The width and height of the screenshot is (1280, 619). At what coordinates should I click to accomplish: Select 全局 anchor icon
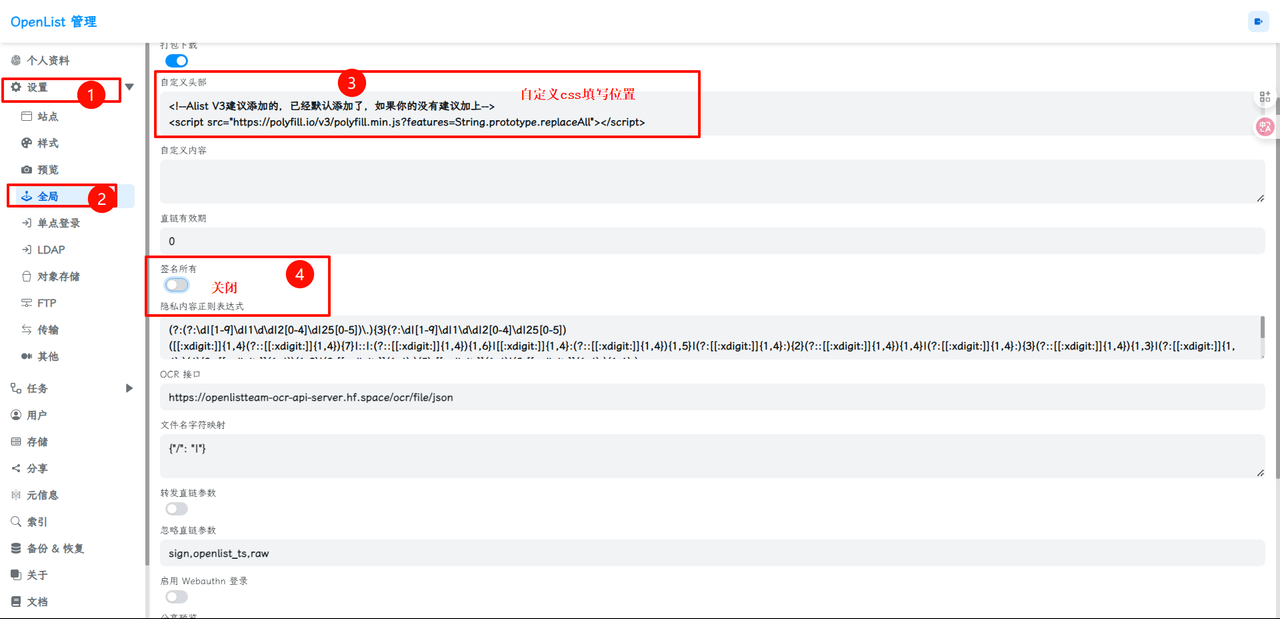[27, 196]
